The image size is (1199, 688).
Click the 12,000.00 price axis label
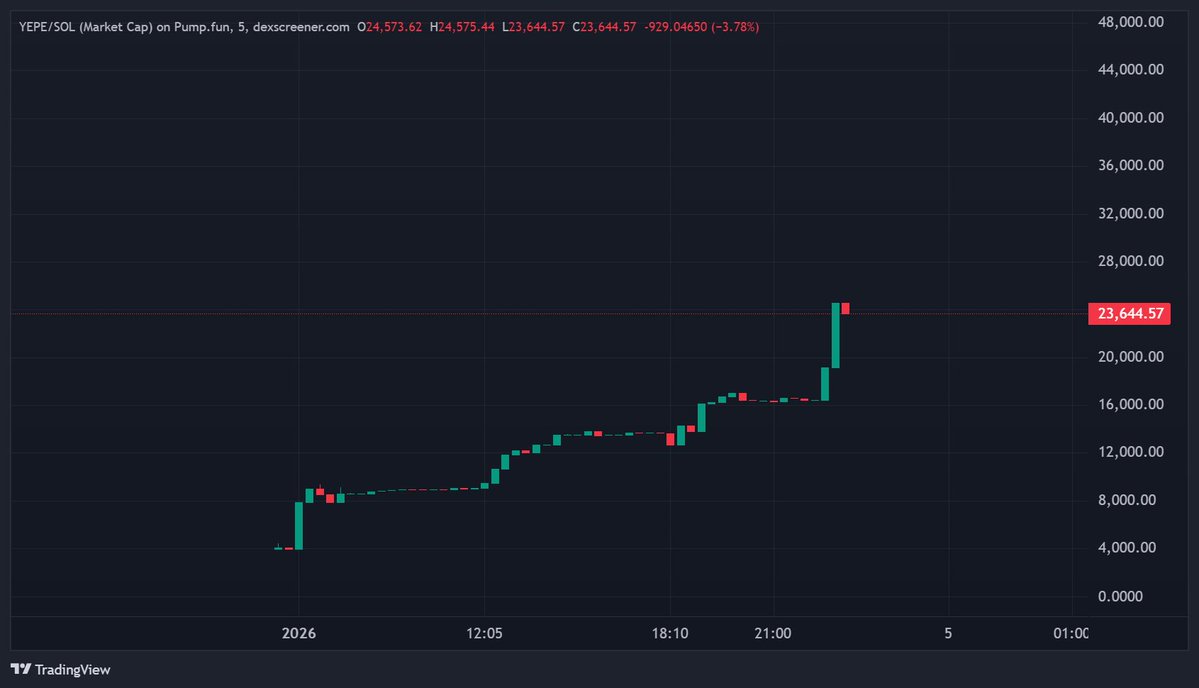(x=1130, y=452)
